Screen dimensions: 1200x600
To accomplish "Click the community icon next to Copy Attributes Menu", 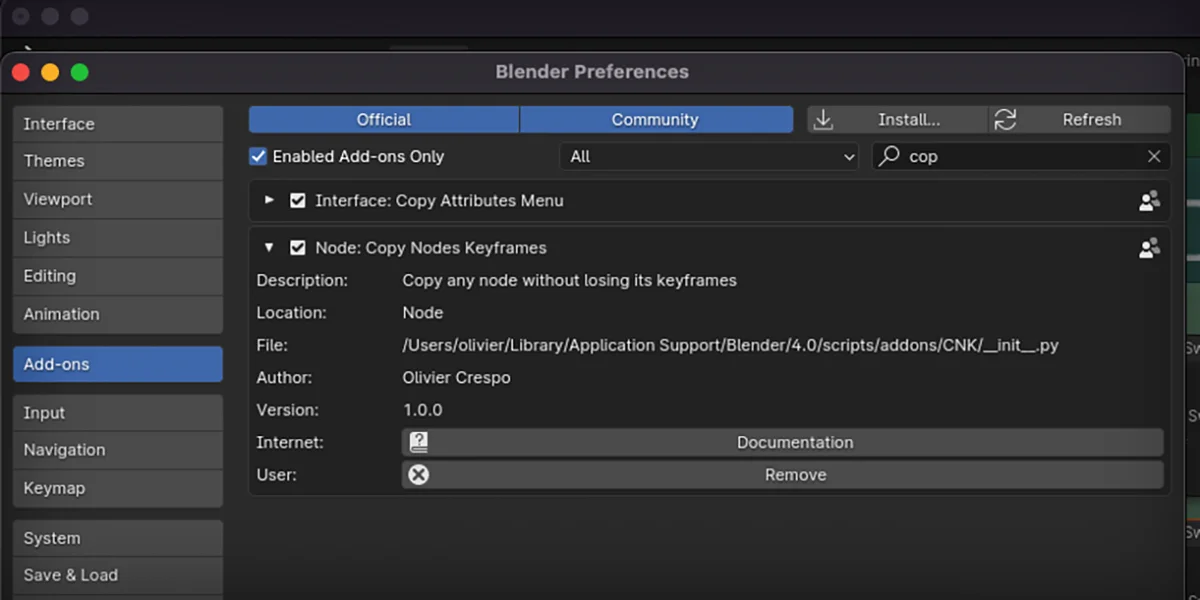I will [x=1149, y=200].
